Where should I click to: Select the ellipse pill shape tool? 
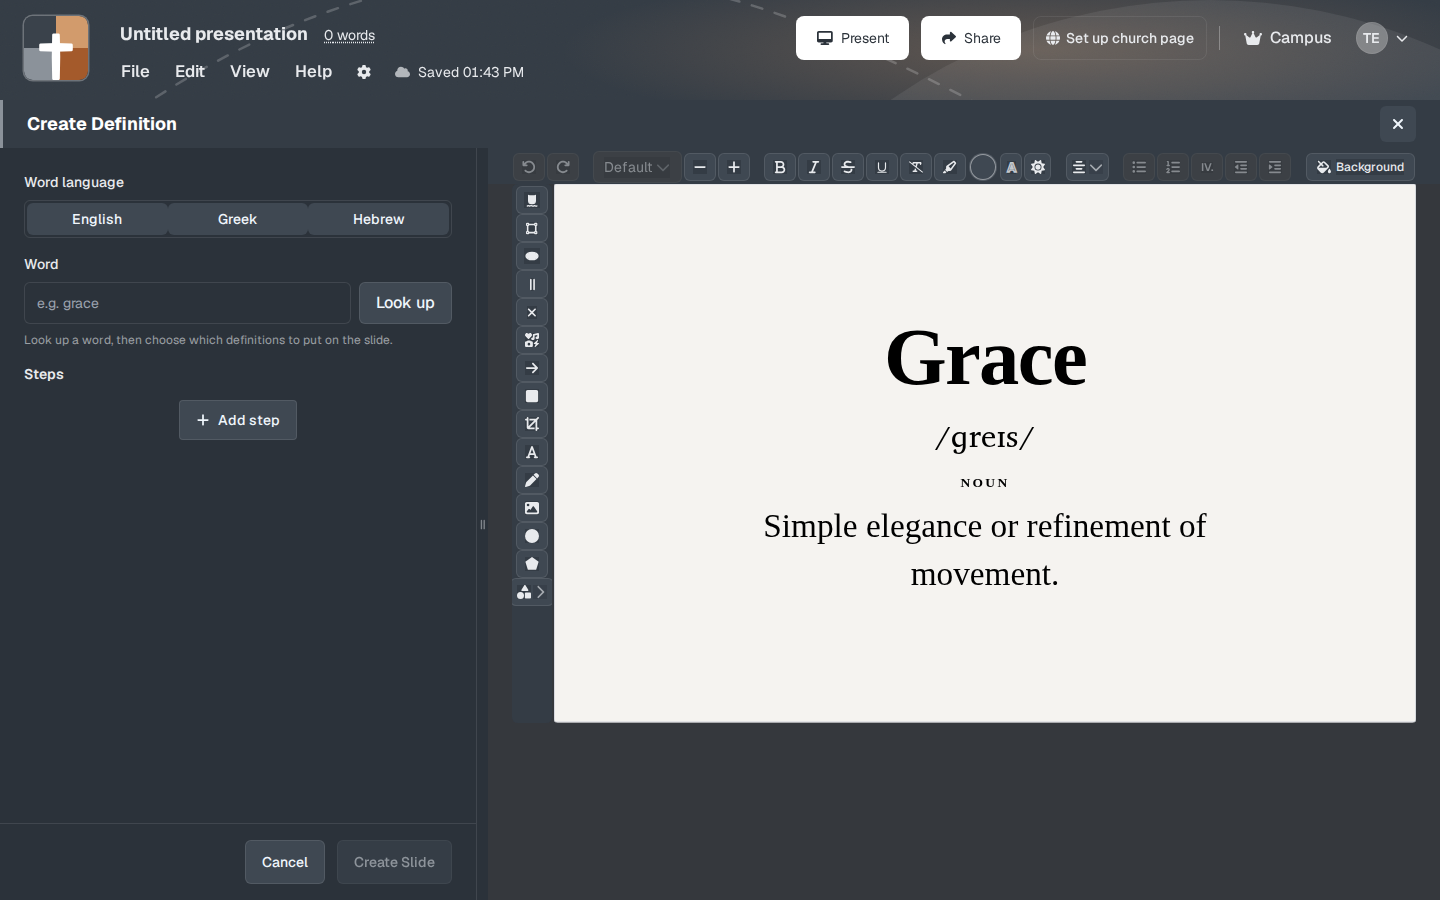(532, 256)
